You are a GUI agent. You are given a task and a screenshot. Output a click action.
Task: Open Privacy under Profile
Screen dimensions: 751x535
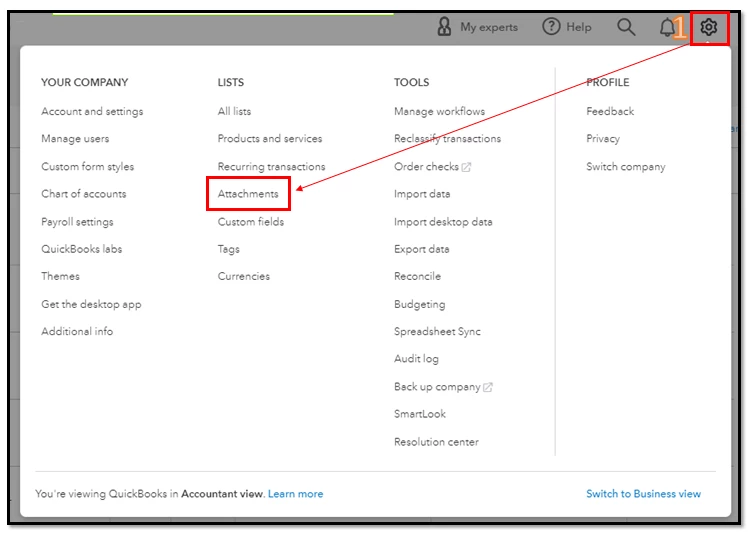[603, 139]
